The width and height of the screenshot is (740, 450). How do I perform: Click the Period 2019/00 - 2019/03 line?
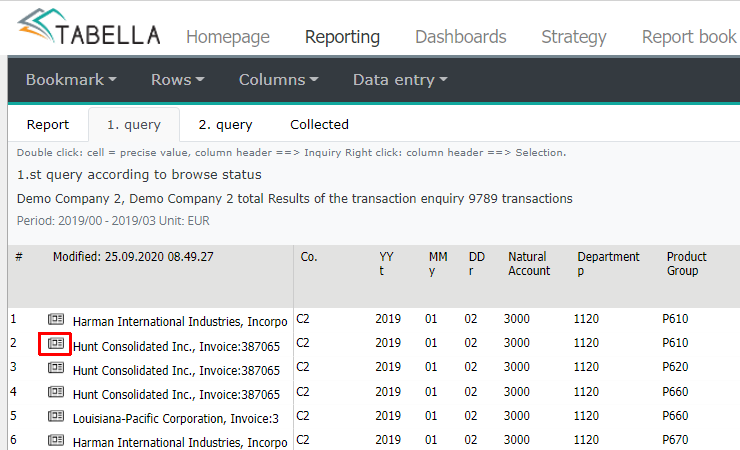[x=113, y=221]
